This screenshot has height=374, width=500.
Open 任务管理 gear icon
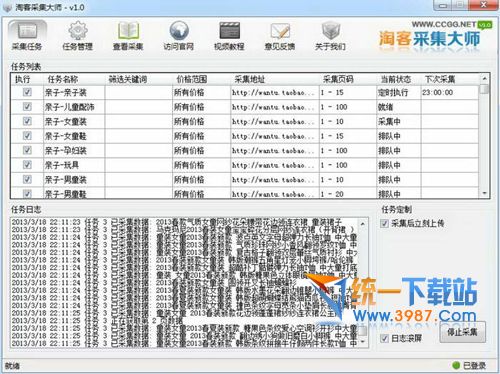(x=78, y=36)
